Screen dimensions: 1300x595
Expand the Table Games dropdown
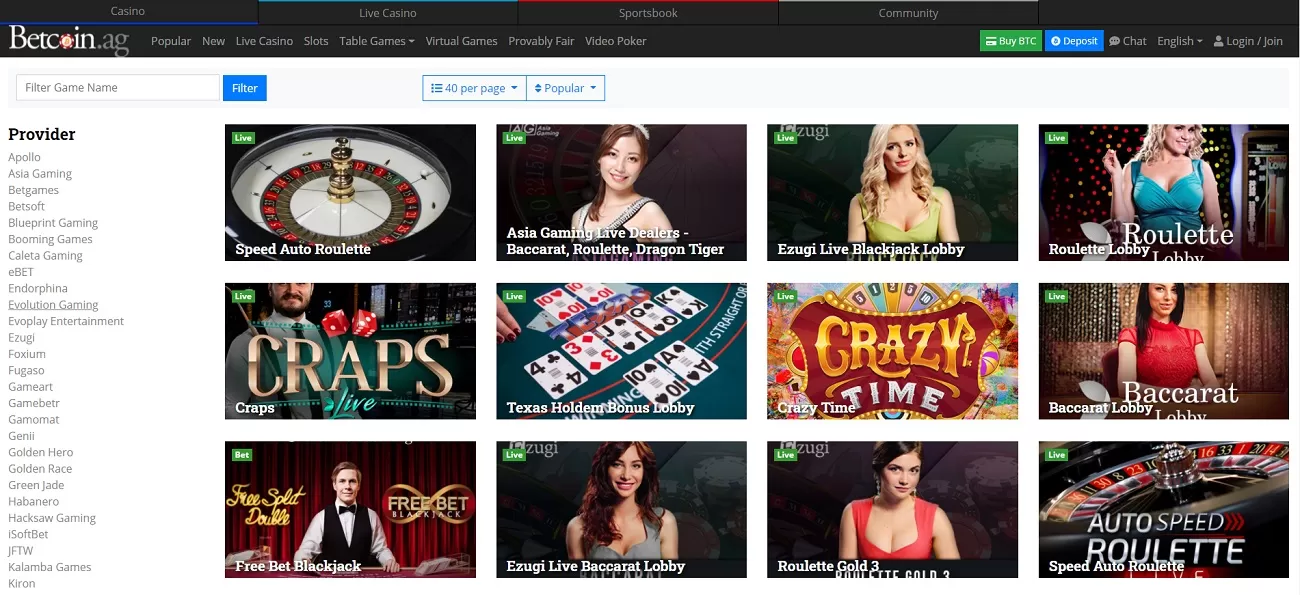point(377,41)
